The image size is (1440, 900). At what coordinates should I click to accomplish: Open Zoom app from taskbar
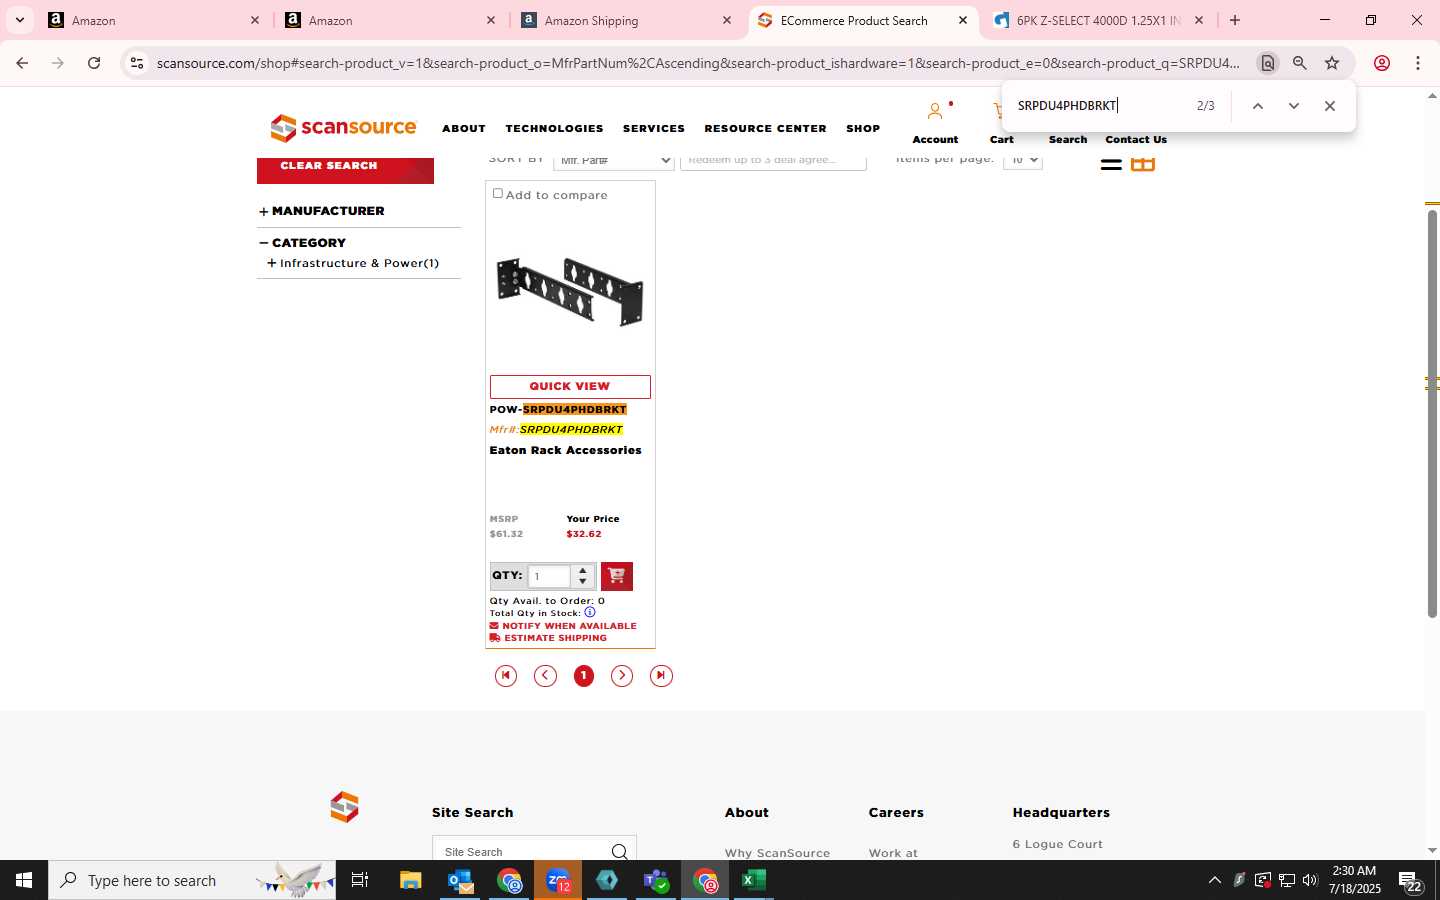click(x=558, y=880)
